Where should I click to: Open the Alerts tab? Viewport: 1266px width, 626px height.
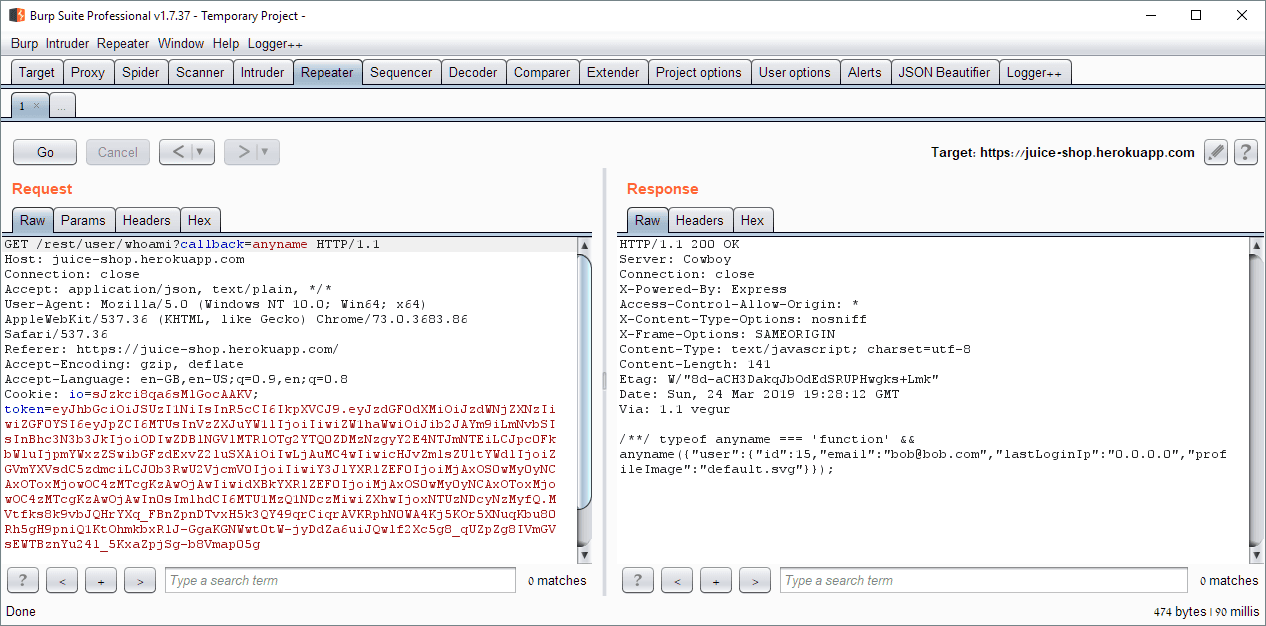865,72
